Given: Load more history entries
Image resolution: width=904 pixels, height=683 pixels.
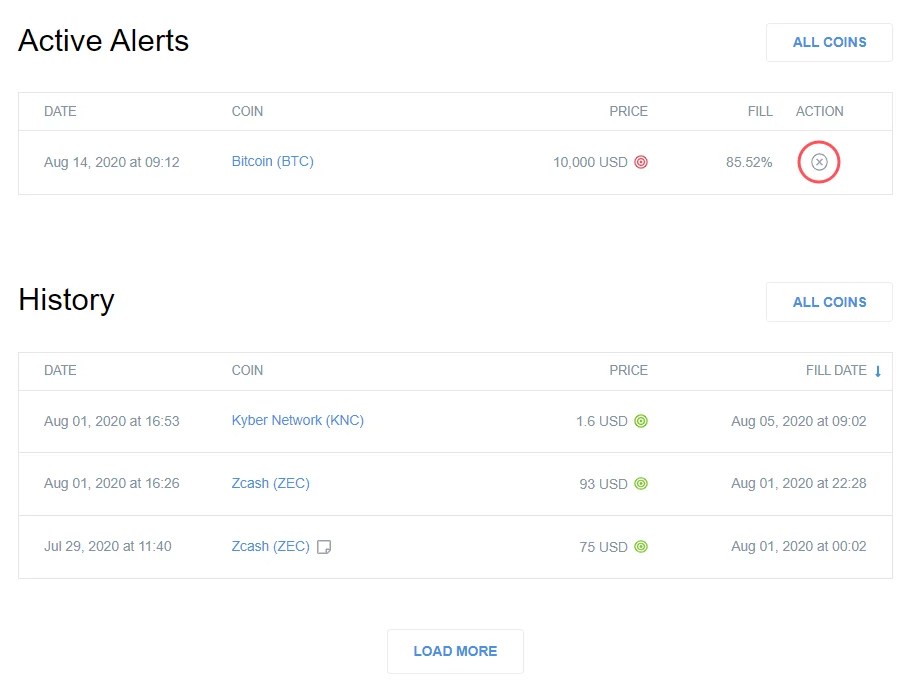Looking at the screenshot, I should click(x=455, y=651).
